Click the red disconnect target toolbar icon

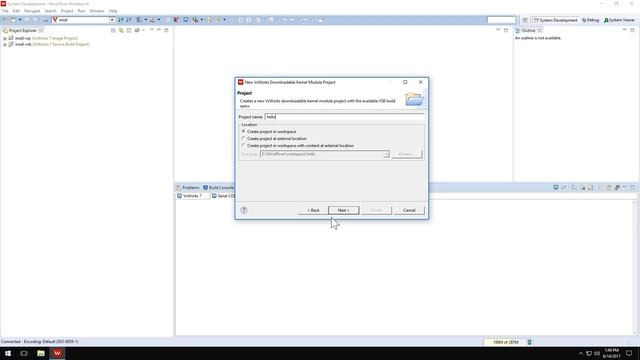[176, 20]
